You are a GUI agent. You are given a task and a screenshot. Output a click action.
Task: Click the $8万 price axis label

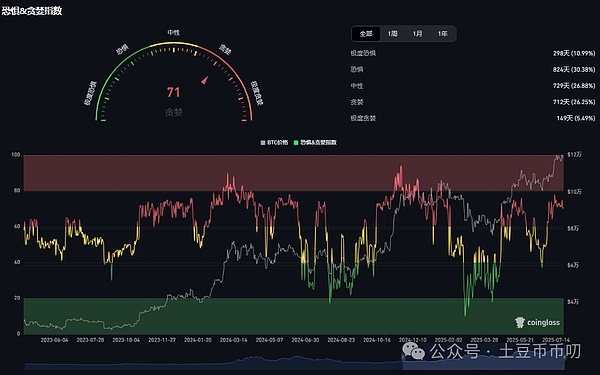tap(573, 228)
